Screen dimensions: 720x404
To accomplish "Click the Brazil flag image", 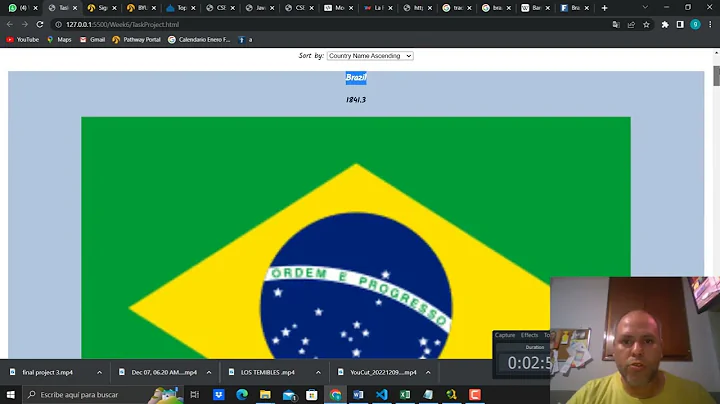I will pos(356,237).
